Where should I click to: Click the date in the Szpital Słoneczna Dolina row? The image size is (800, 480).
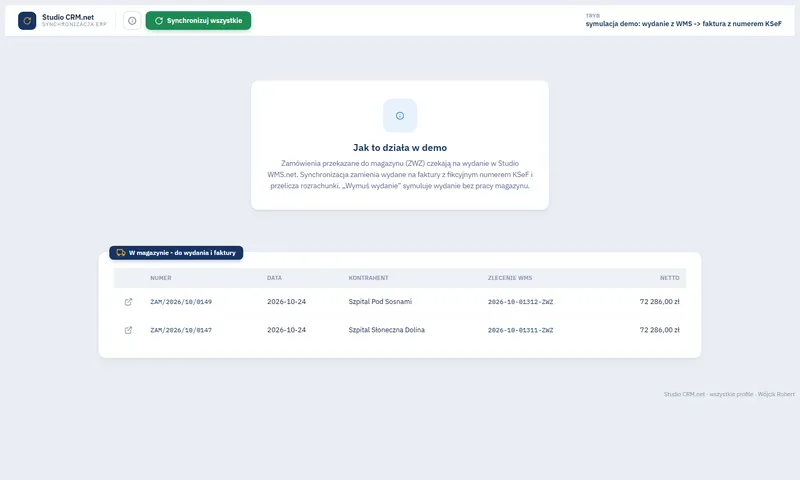[x=286, y=330]
